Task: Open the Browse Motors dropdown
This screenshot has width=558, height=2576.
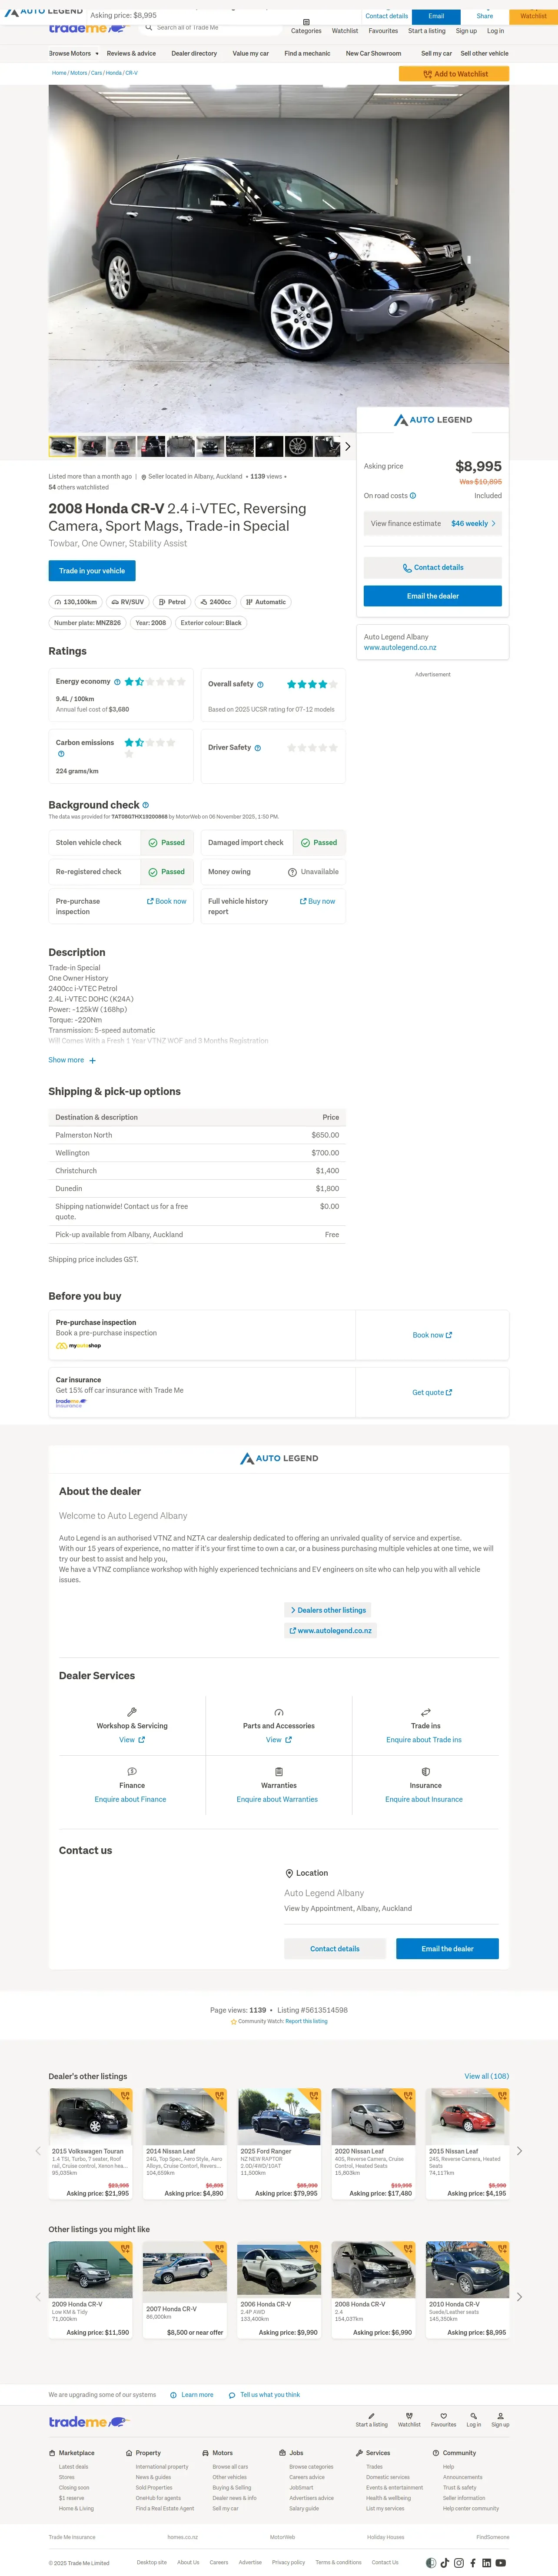Action: pyautogui.click(x=73, y=53)
